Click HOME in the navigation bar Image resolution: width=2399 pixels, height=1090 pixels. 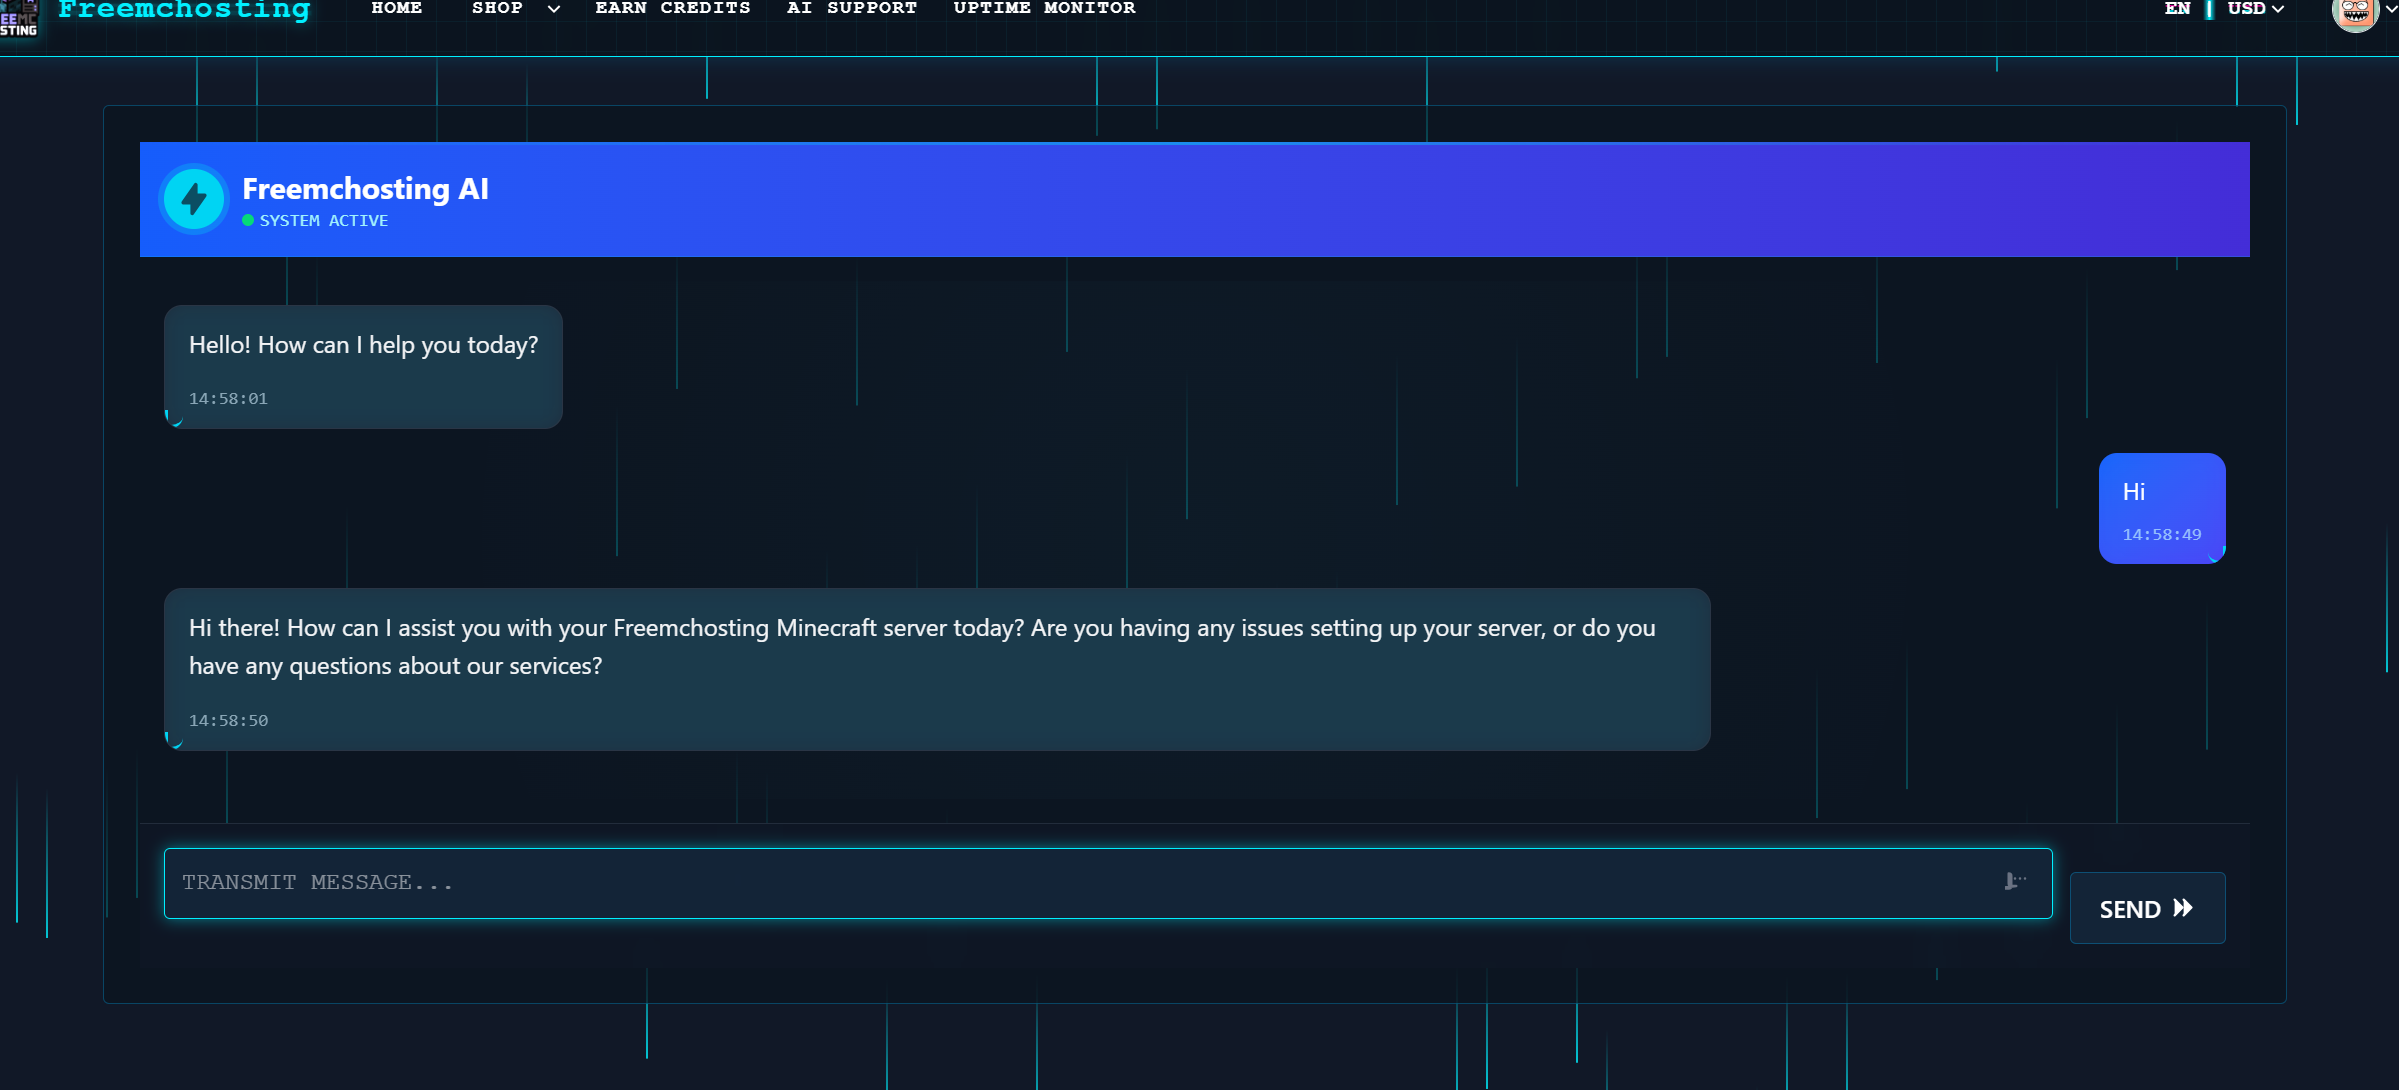click(396, 8)
